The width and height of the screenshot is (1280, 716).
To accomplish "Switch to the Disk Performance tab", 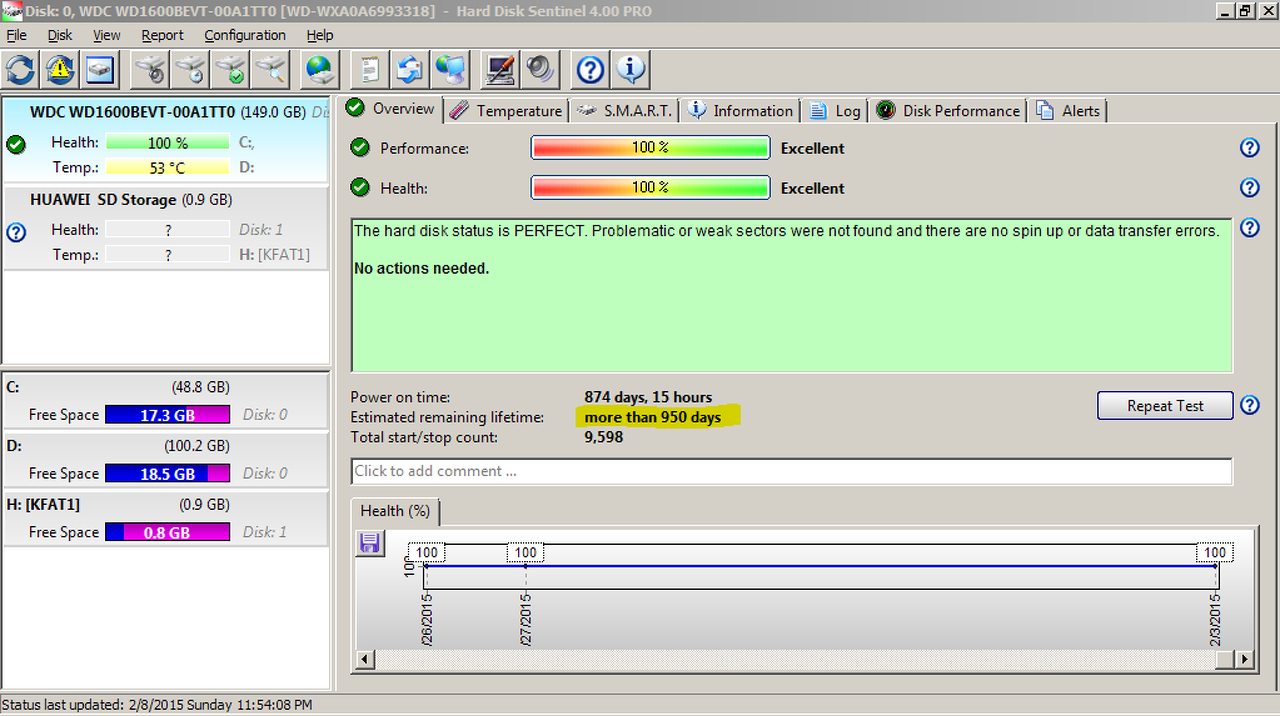I will tap(949, 111).
